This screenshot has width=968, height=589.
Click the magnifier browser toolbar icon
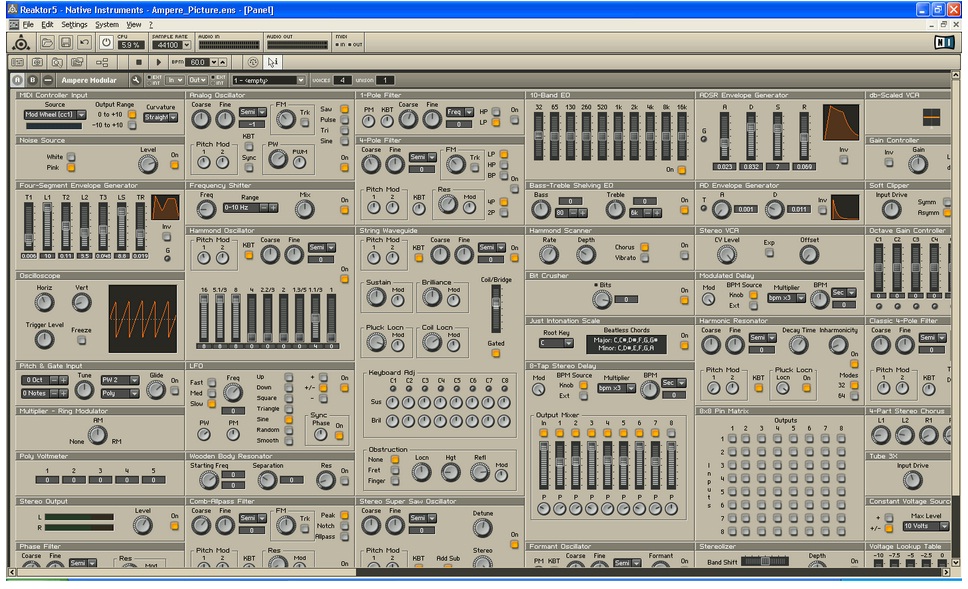click(x=57, y=62)
